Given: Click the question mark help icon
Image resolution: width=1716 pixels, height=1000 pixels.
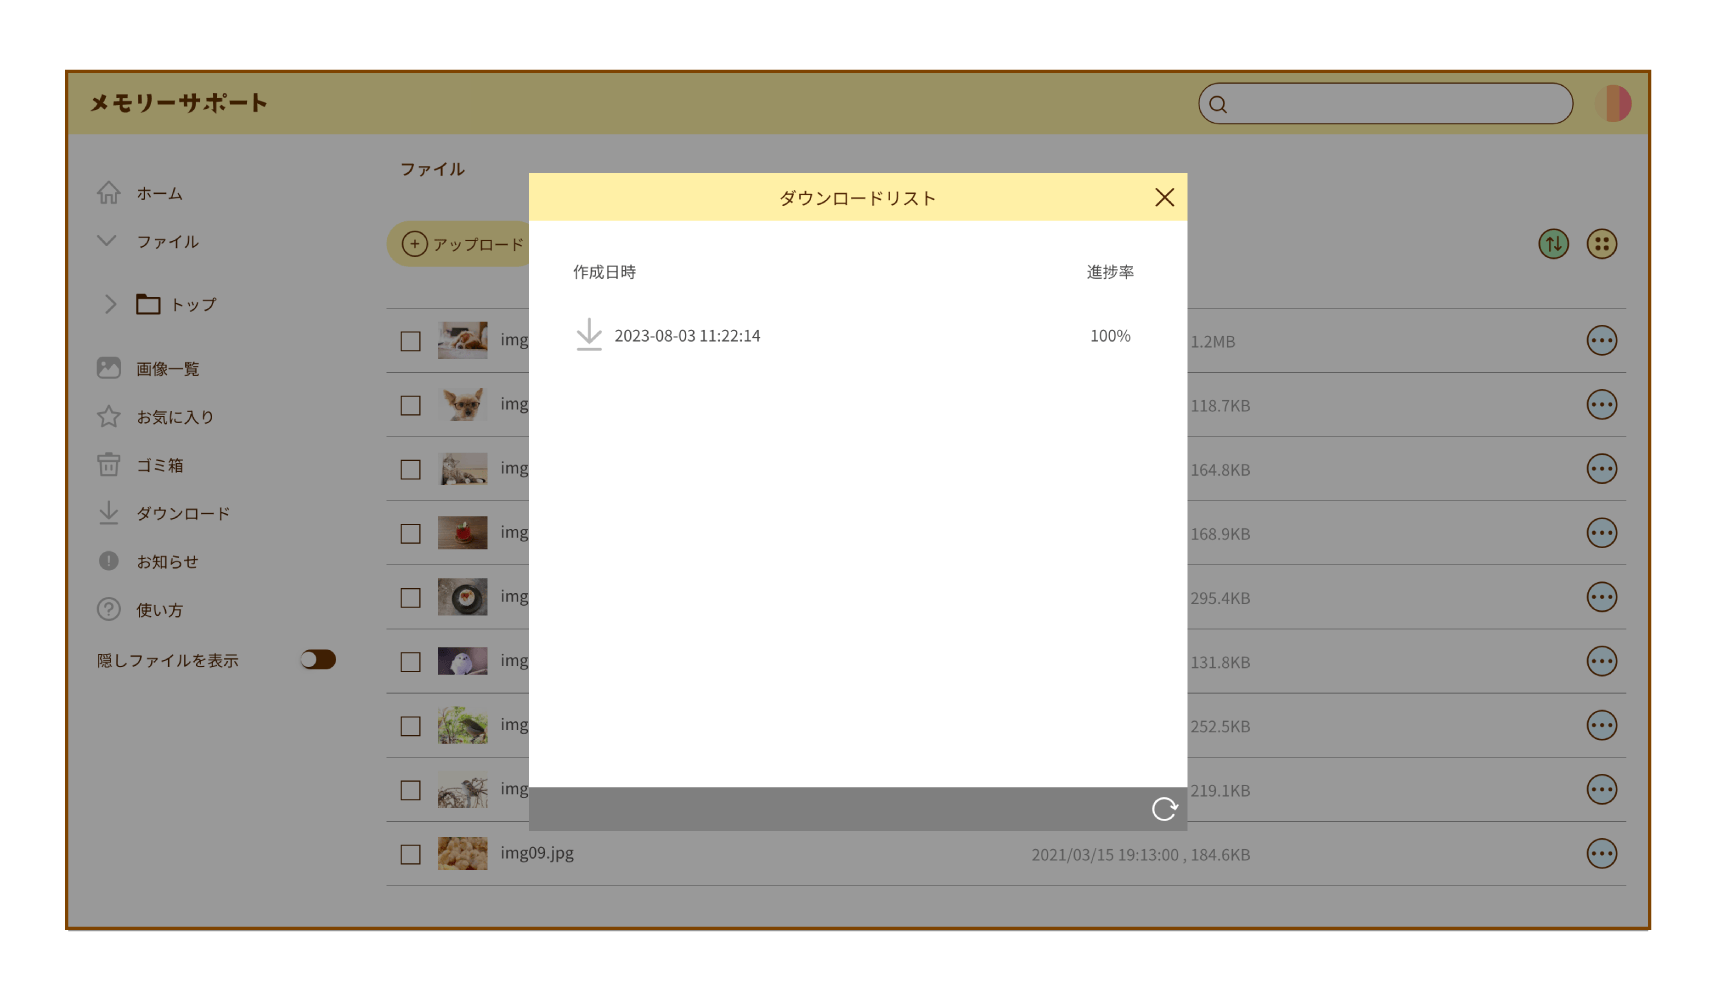Looking at the screenshot, I should coord(108,609).
